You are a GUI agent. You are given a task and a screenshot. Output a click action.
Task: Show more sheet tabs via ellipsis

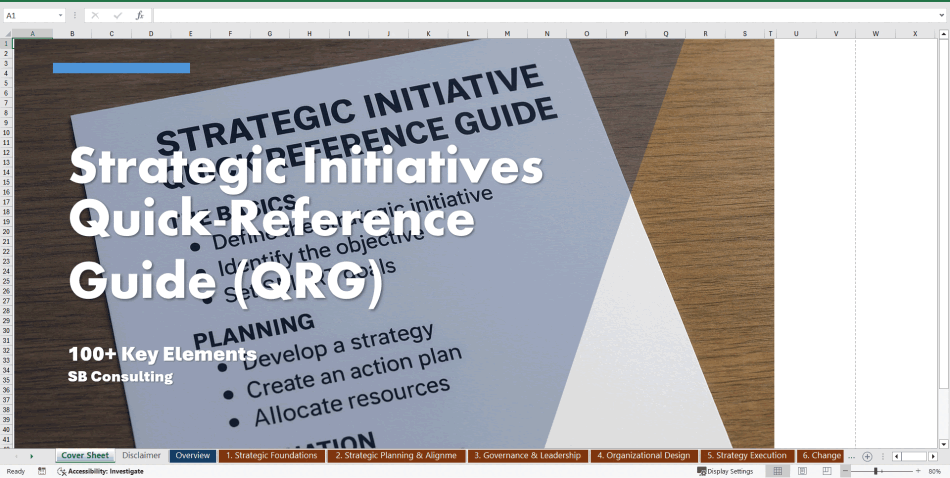coord(851,456)
